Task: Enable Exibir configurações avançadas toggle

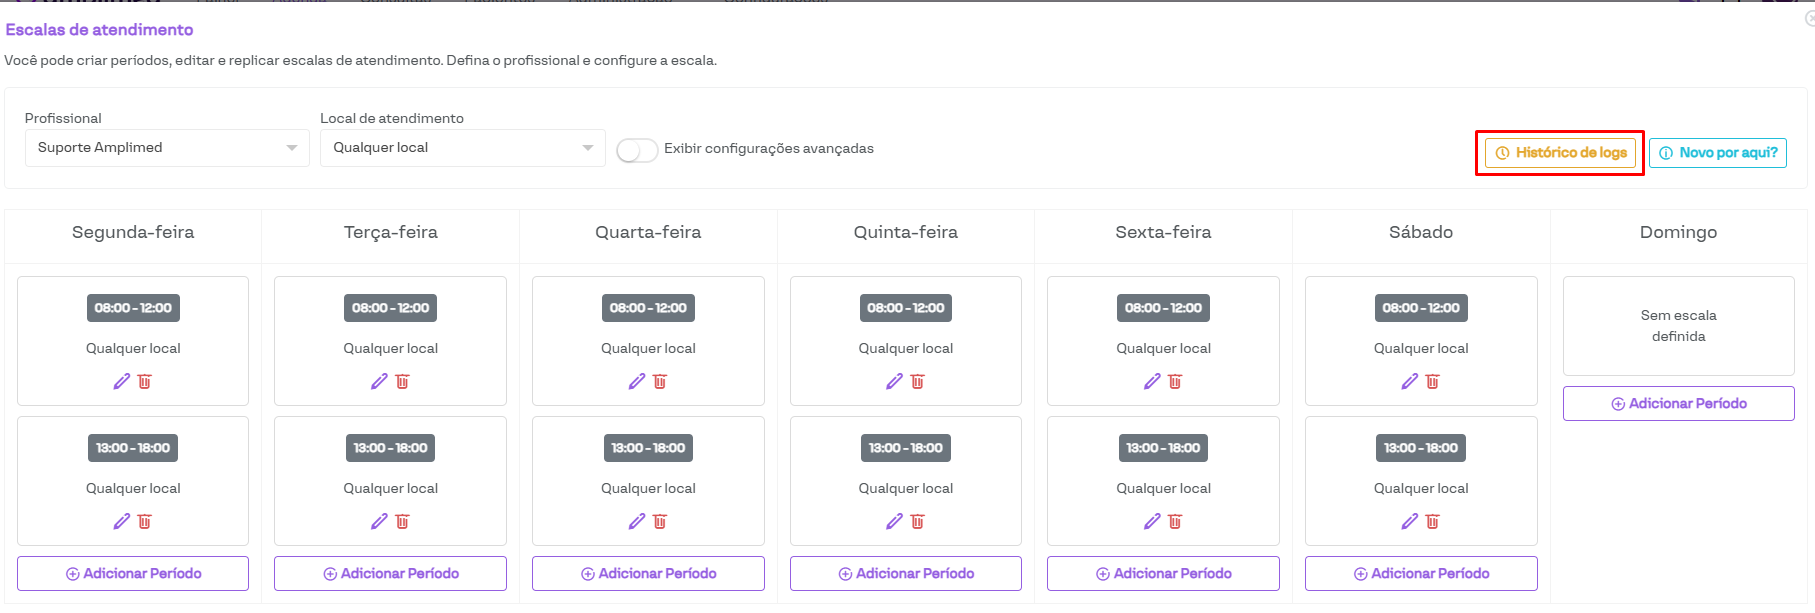Action: click(x=637, y=150)
